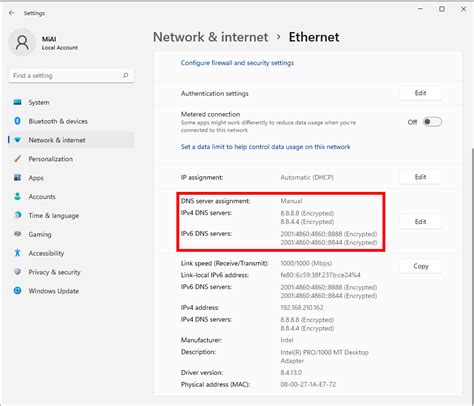This screenshot has width=474, height=406.
Task: Open Configure firewall and security settings link
Action: (x=237, y=63)
